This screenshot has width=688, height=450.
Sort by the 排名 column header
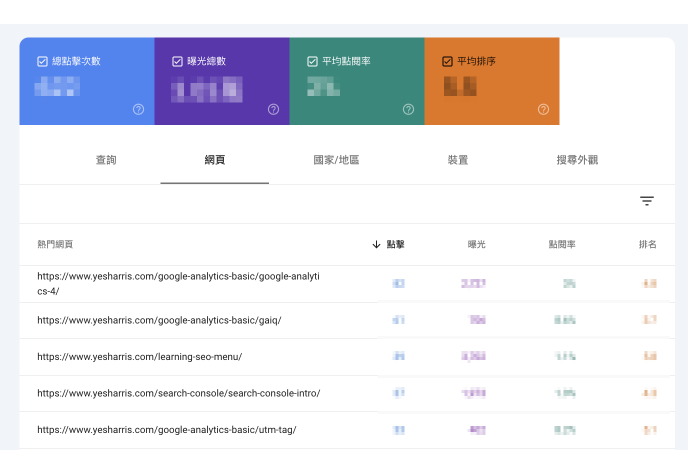tap(647, 244)
